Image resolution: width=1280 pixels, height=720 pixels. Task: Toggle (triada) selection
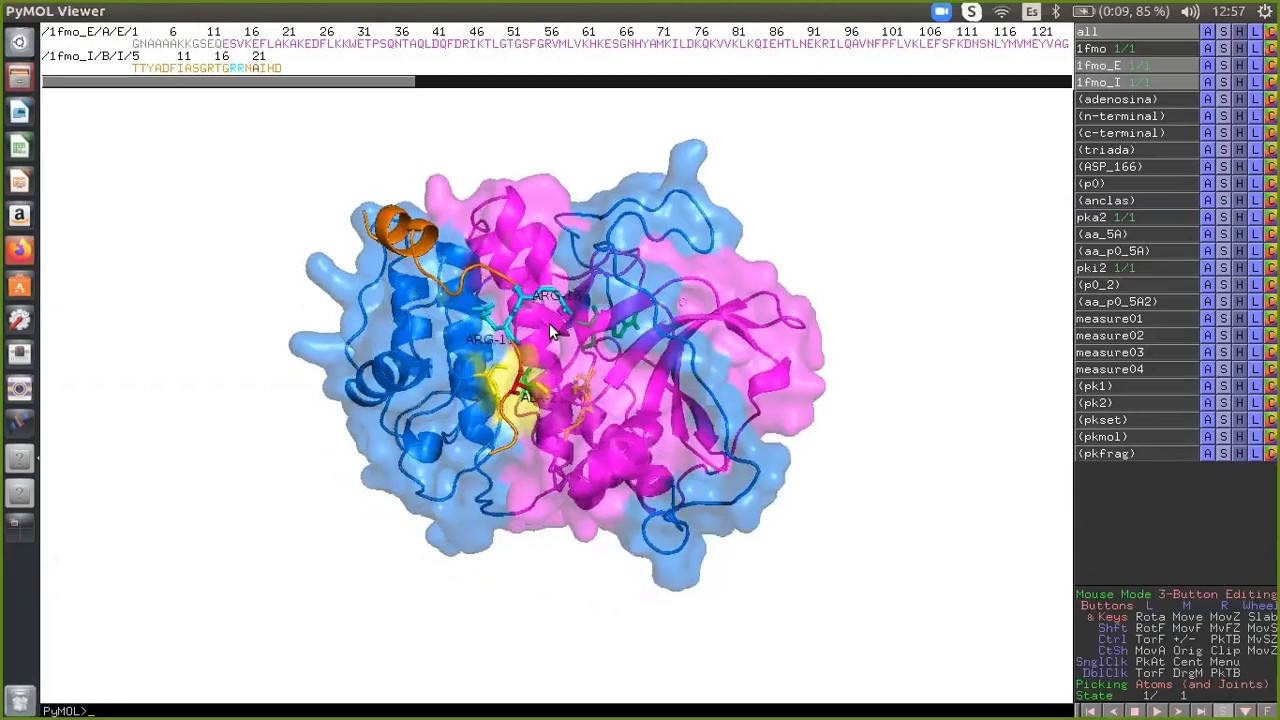pyautogui.click(x=1137, y=150)
